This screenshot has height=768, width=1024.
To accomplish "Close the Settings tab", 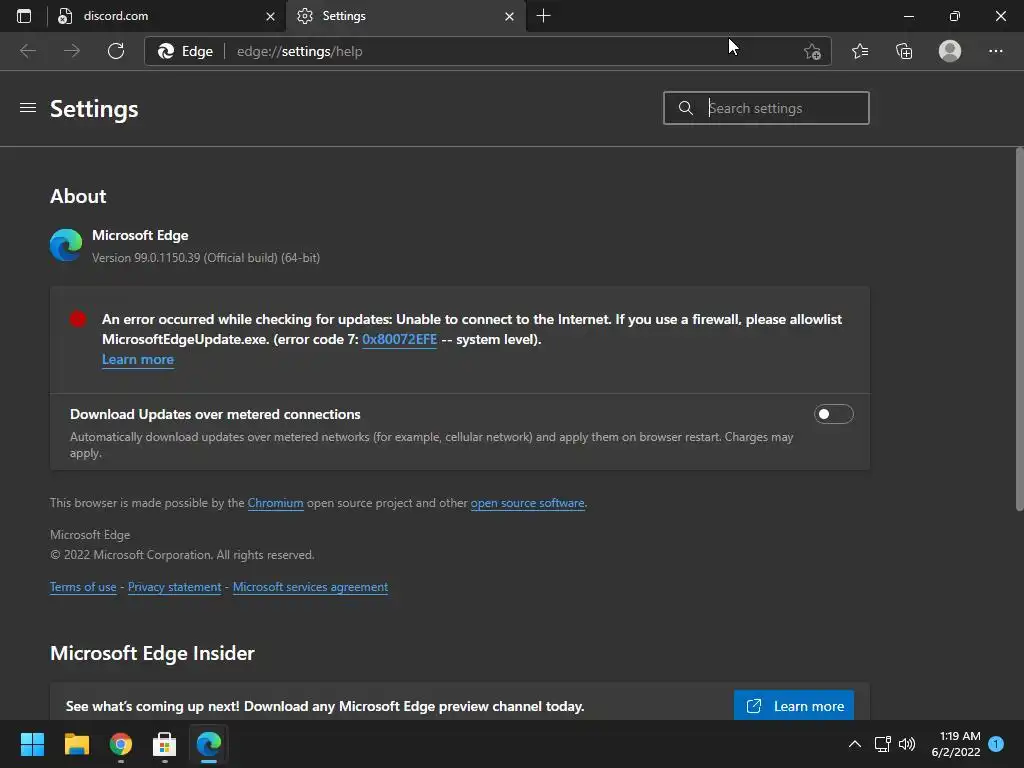I will point(509,16).
